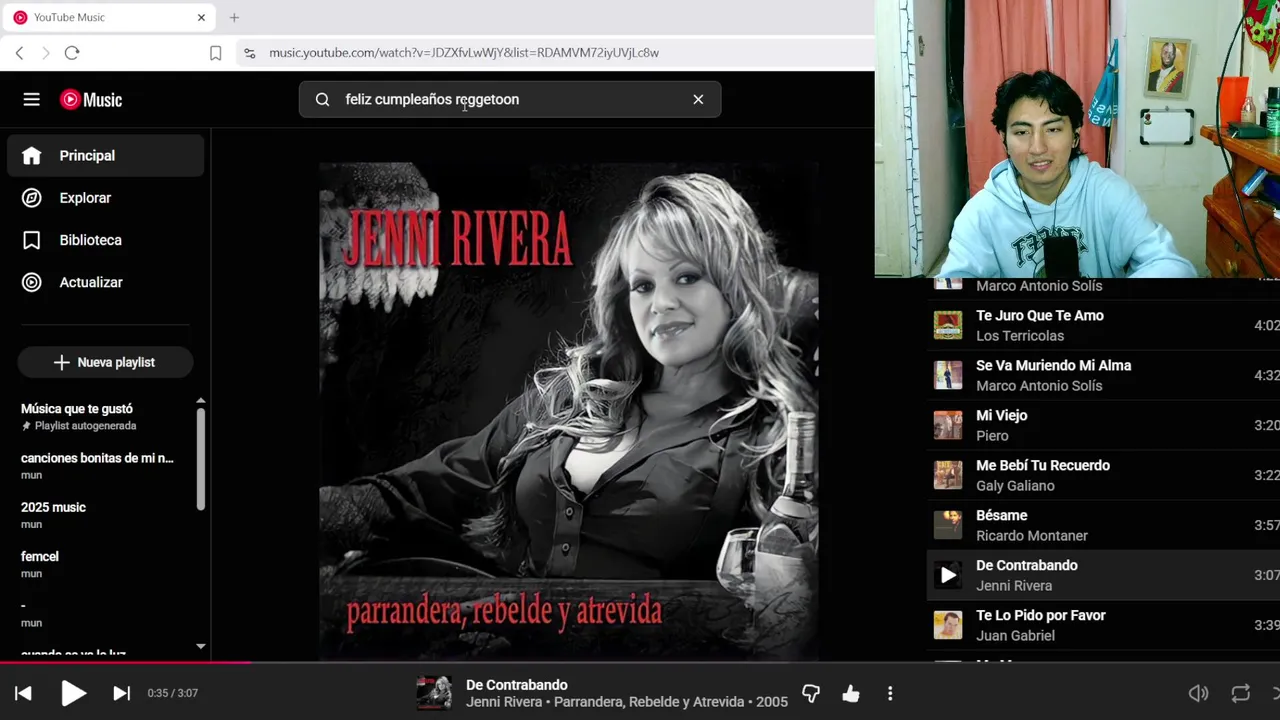Close the YouTube Music tab

(x=201, y=17)
